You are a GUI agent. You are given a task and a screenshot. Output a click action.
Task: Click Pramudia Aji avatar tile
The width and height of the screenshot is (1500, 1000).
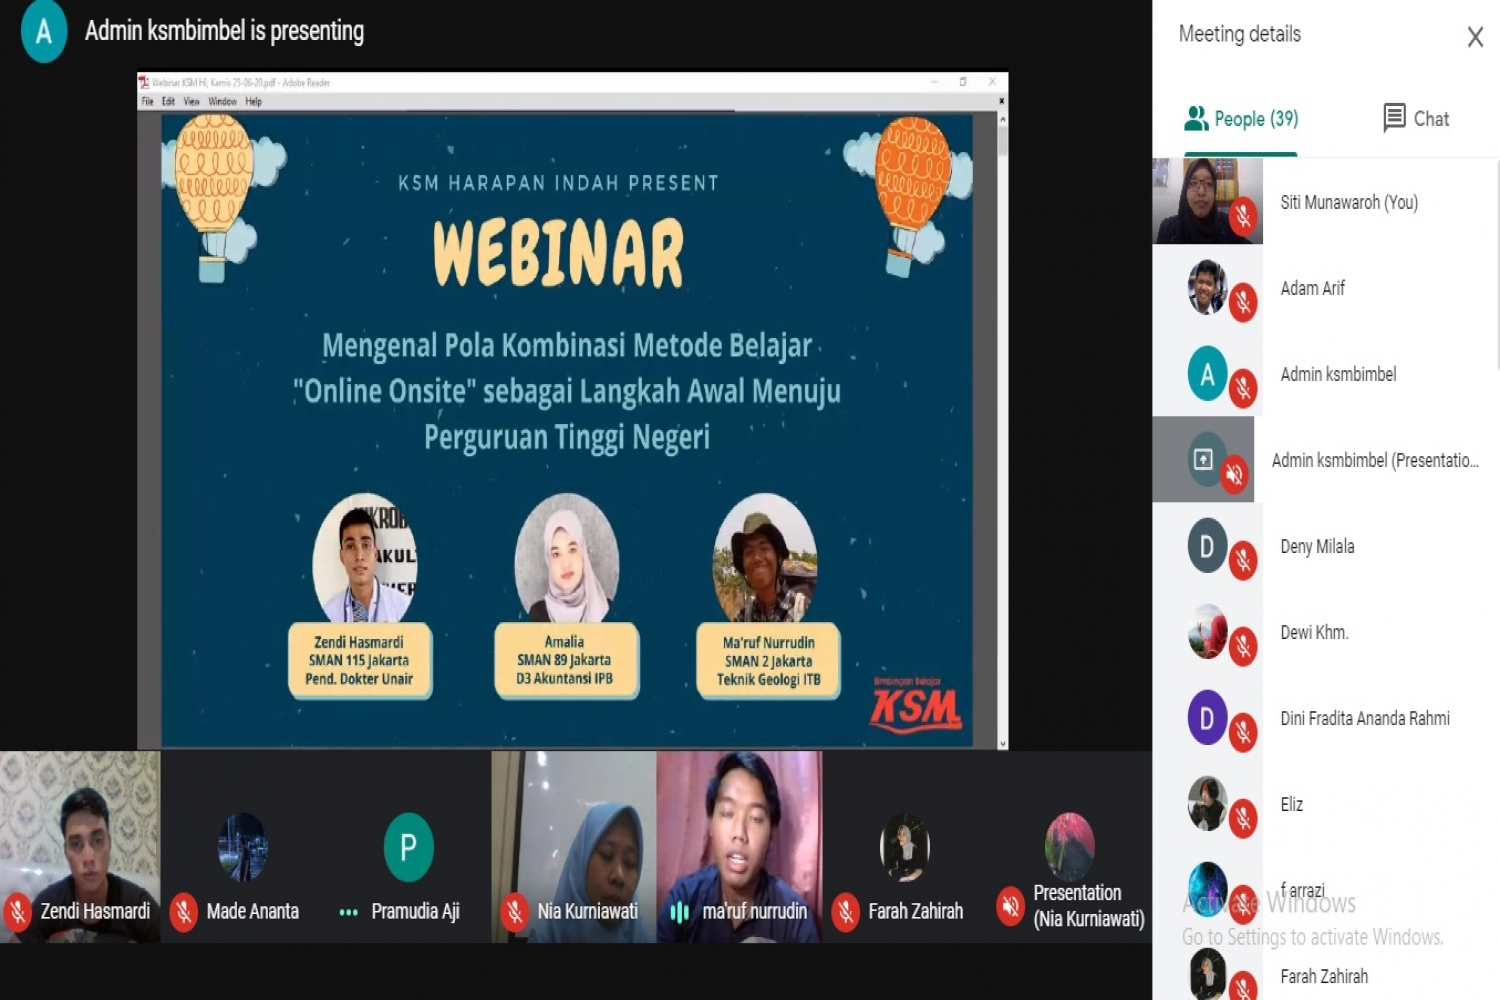(x=408, y=848)
